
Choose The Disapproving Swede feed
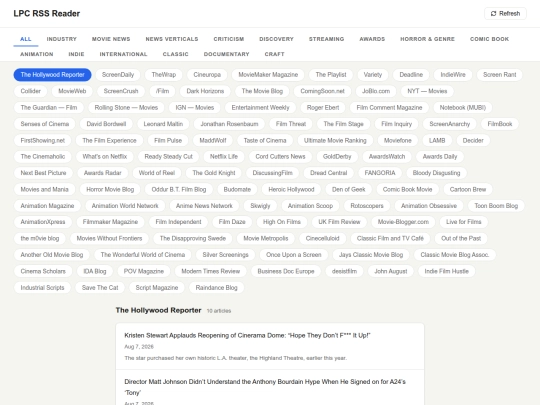(x=193, y=239)
